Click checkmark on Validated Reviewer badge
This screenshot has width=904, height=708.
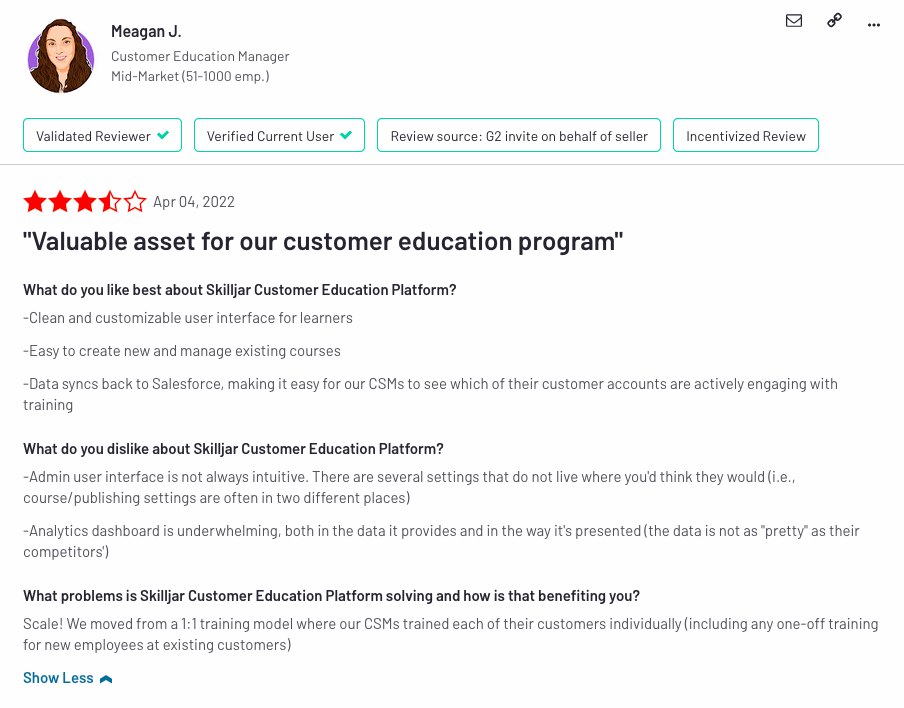tap(164, 135)
